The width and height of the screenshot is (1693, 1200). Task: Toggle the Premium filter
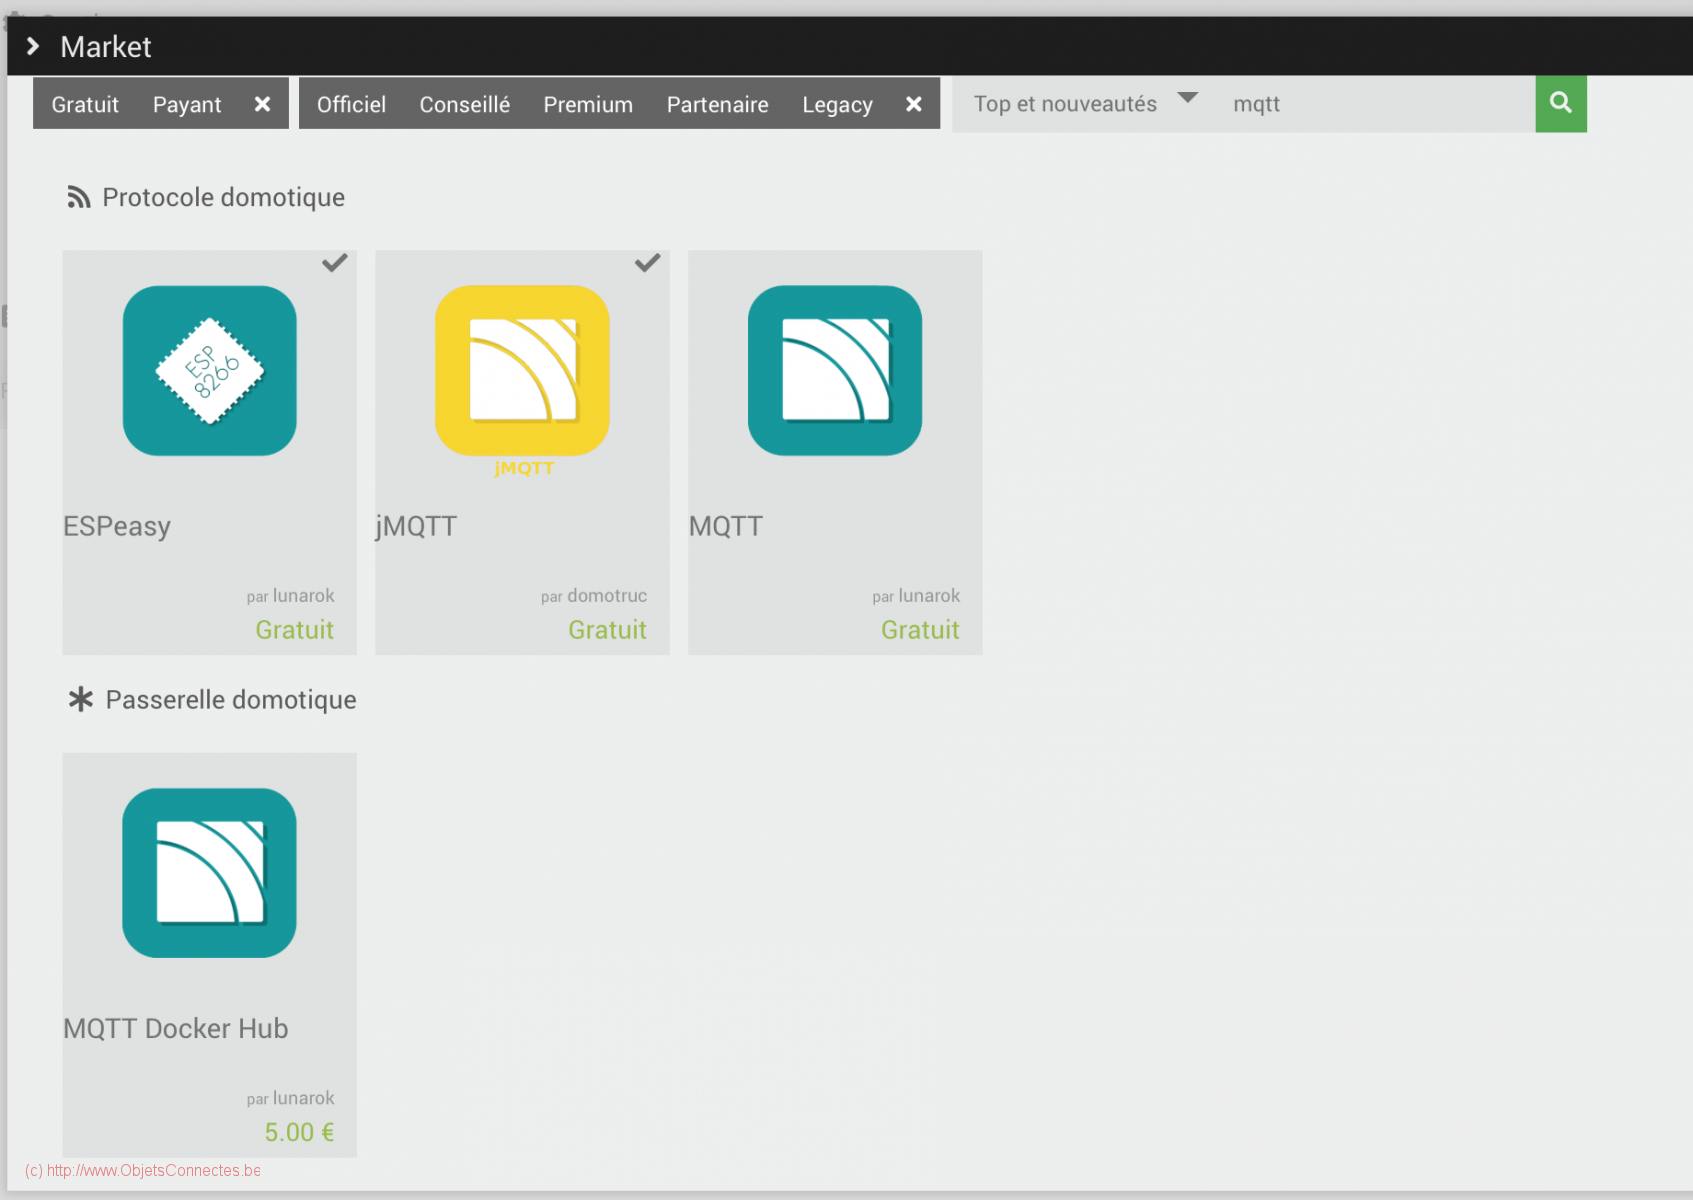point(588,104)
